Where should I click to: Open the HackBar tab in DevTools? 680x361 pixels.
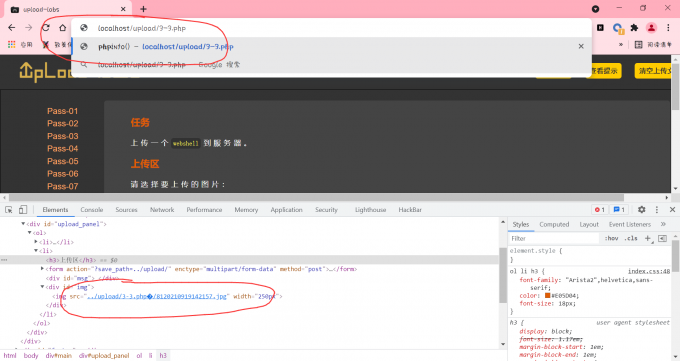pyautogui.click(x=410, y=210)
